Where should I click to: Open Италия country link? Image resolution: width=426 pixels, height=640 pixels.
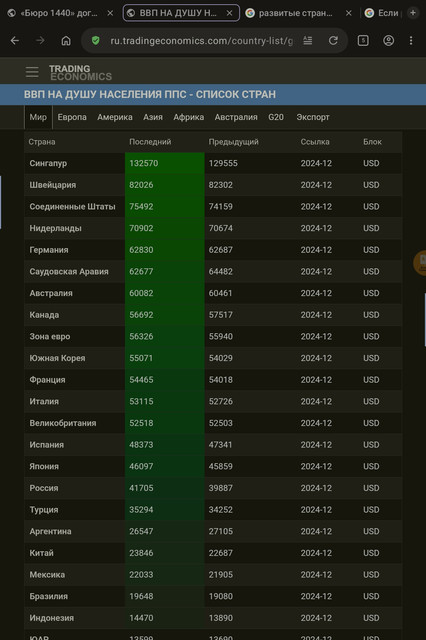click(x=44, y=401)
